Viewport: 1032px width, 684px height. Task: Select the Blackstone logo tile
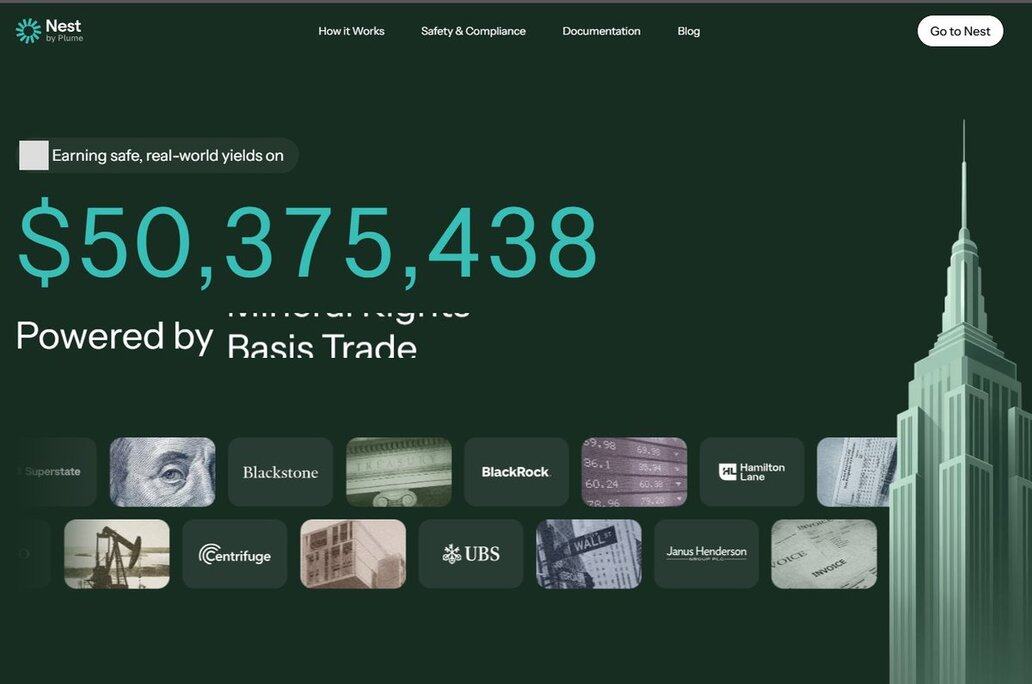[280, 472]
